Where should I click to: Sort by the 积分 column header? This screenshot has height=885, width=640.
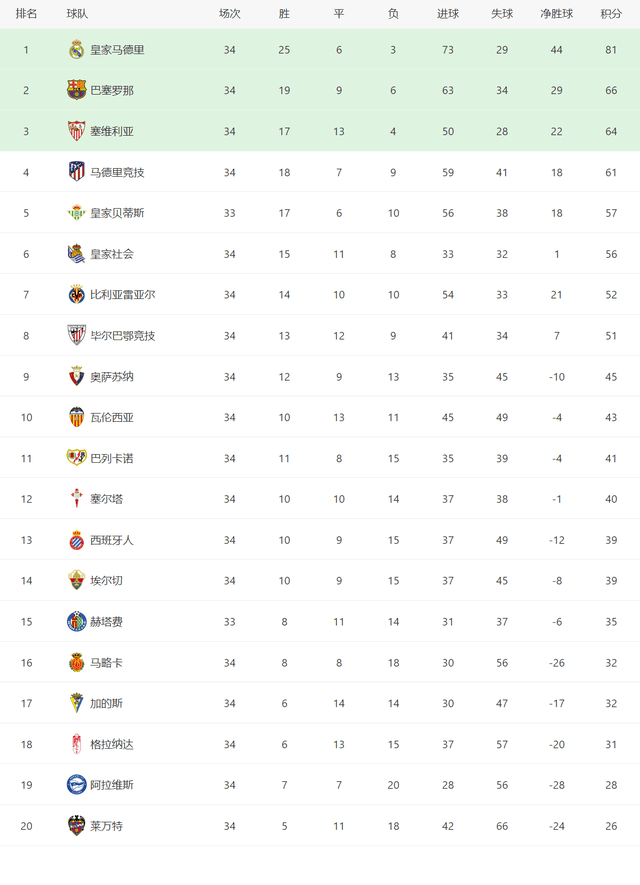tap(611, 14)
